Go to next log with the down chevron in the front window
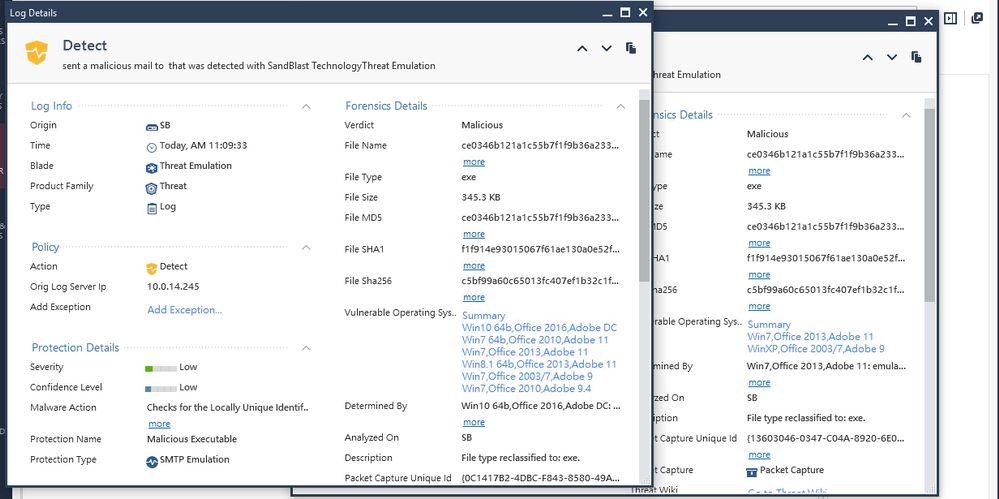 click(x=607, y=48)
